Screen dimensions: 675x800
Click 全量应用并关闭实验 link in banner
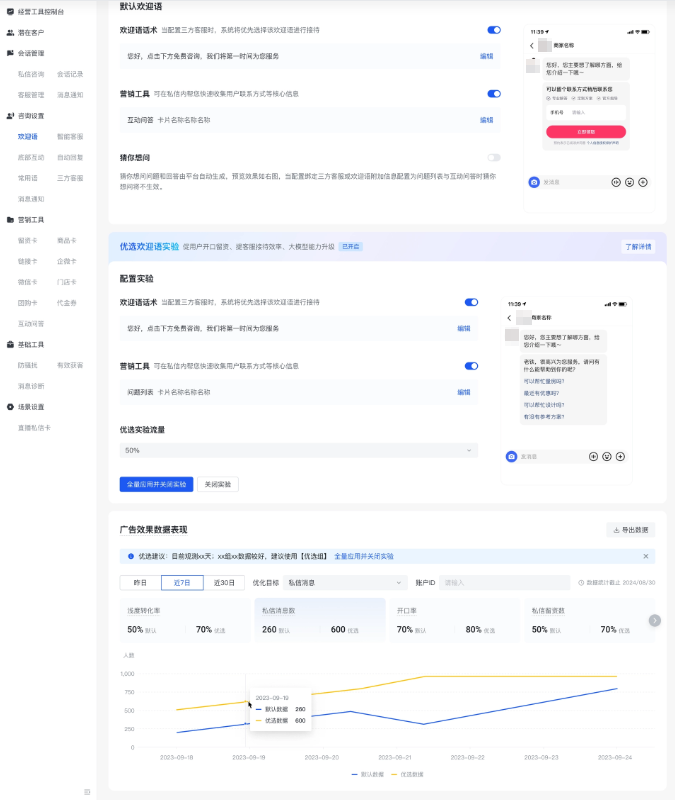tap(364, 556)
